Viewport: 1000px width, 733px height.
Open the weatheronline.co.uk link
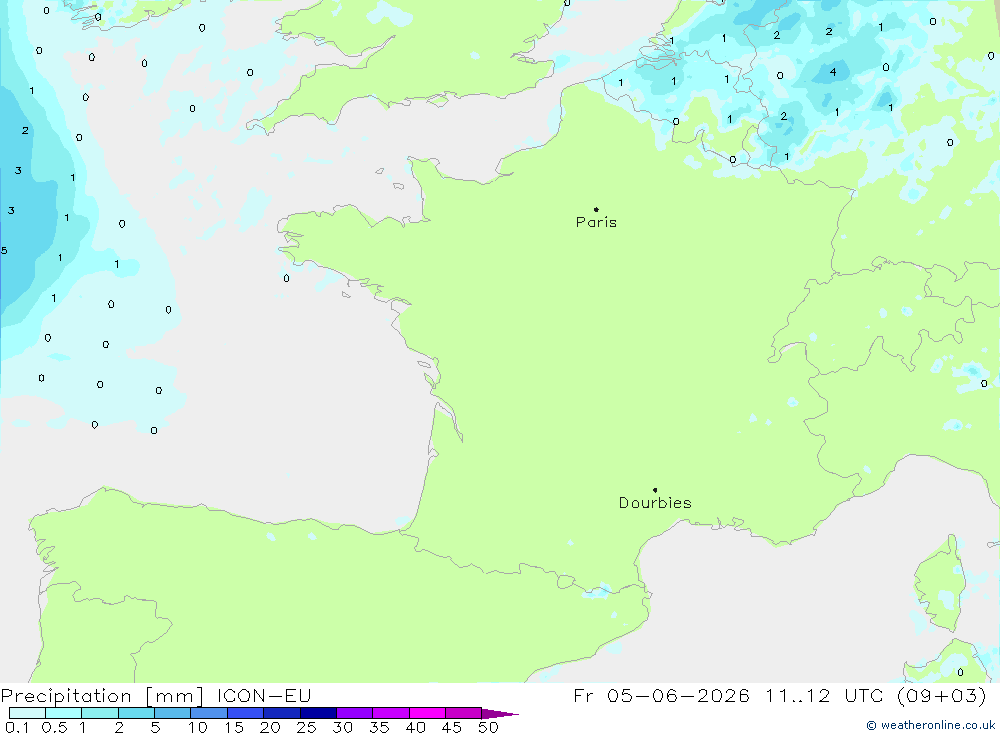click(x=930, y=725)
